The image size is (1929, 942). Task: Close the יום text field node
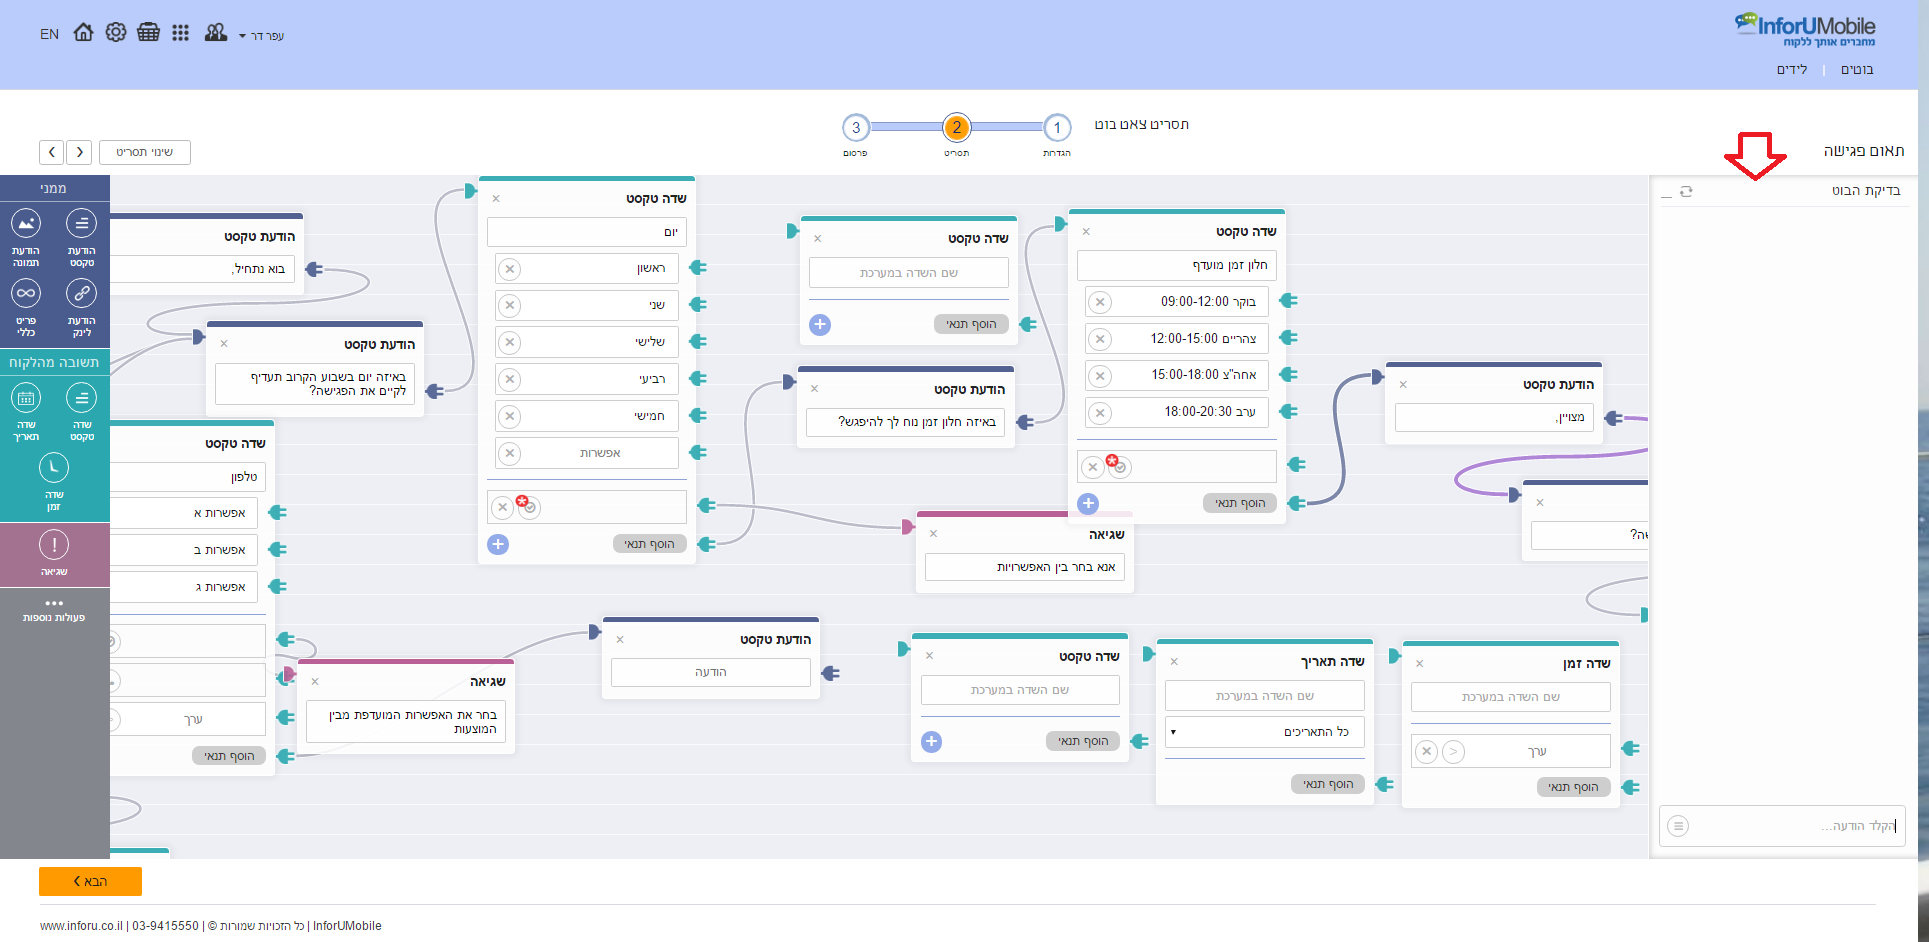click(496, 198)
